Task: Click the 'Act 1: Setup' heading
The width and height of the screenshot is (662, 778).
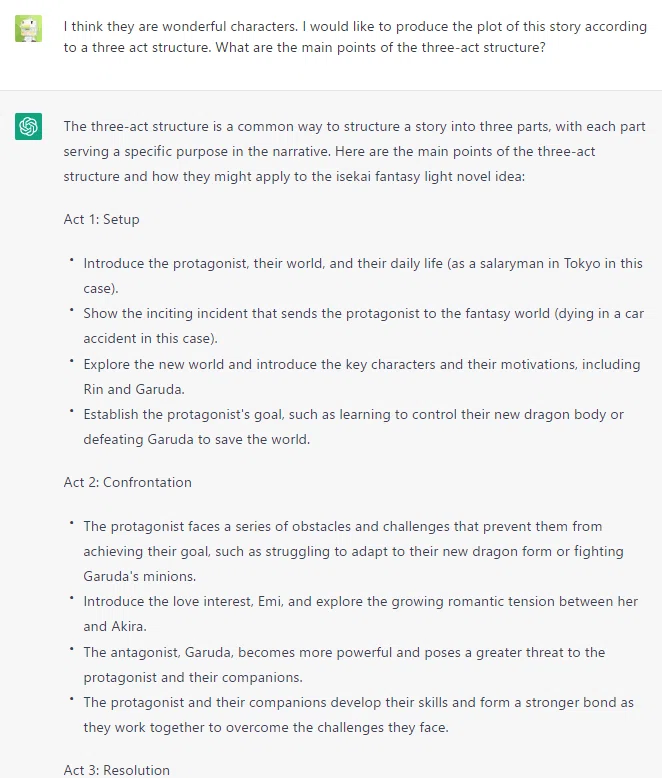Action: (101, 219)
